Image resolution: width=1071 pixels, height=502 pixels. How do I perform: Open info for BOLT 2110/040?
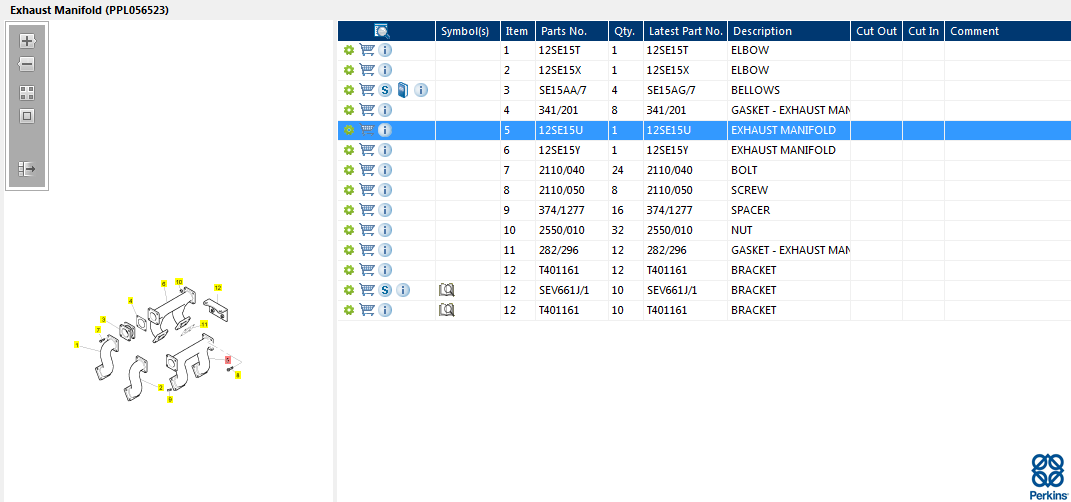[385, 170]
